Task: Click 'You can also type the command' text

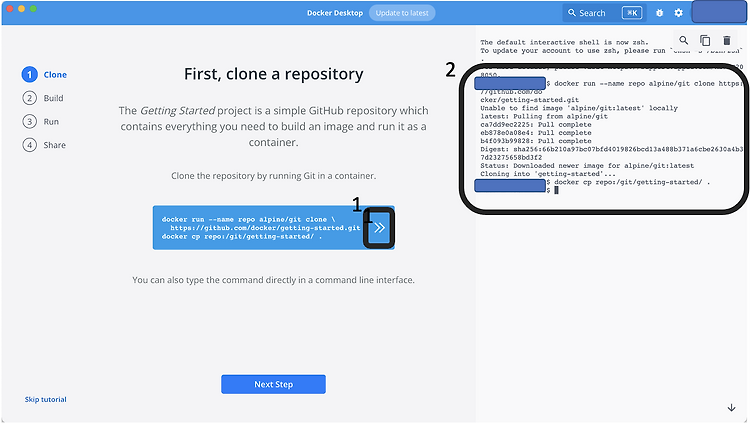Action: click(x=273, y=280)
